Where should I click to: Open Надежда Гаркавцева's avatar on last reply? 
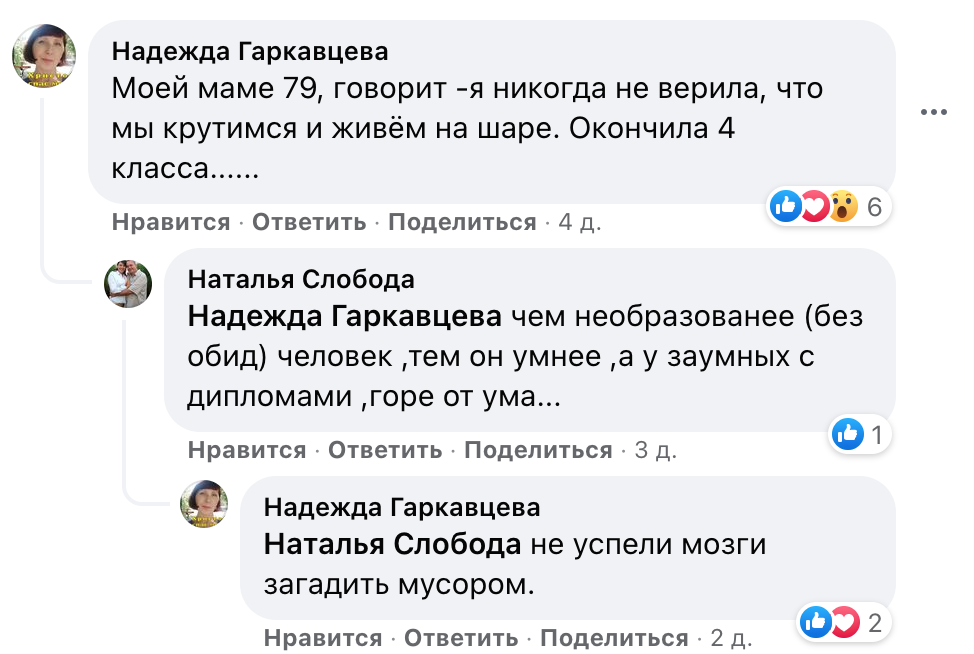click(204, 503)
